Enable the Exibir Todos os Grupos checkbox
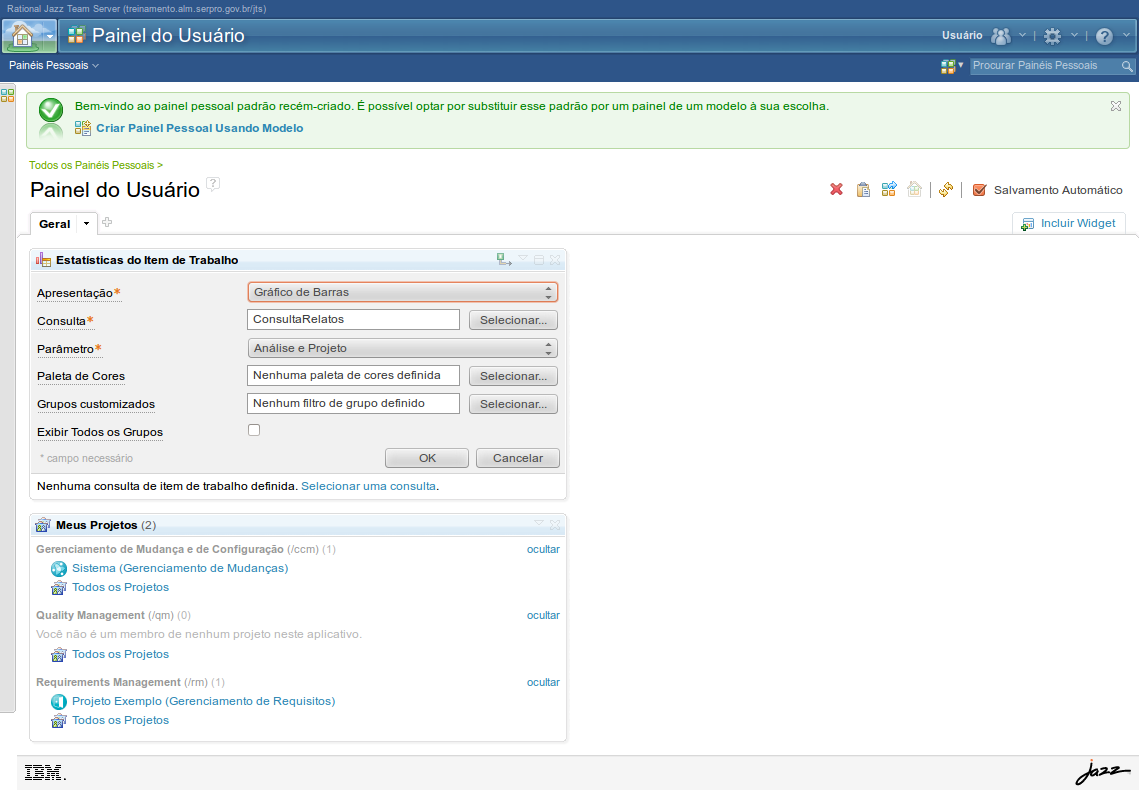Image resolution: width=1139 pixels, height=790 pixels. [254, 430]
